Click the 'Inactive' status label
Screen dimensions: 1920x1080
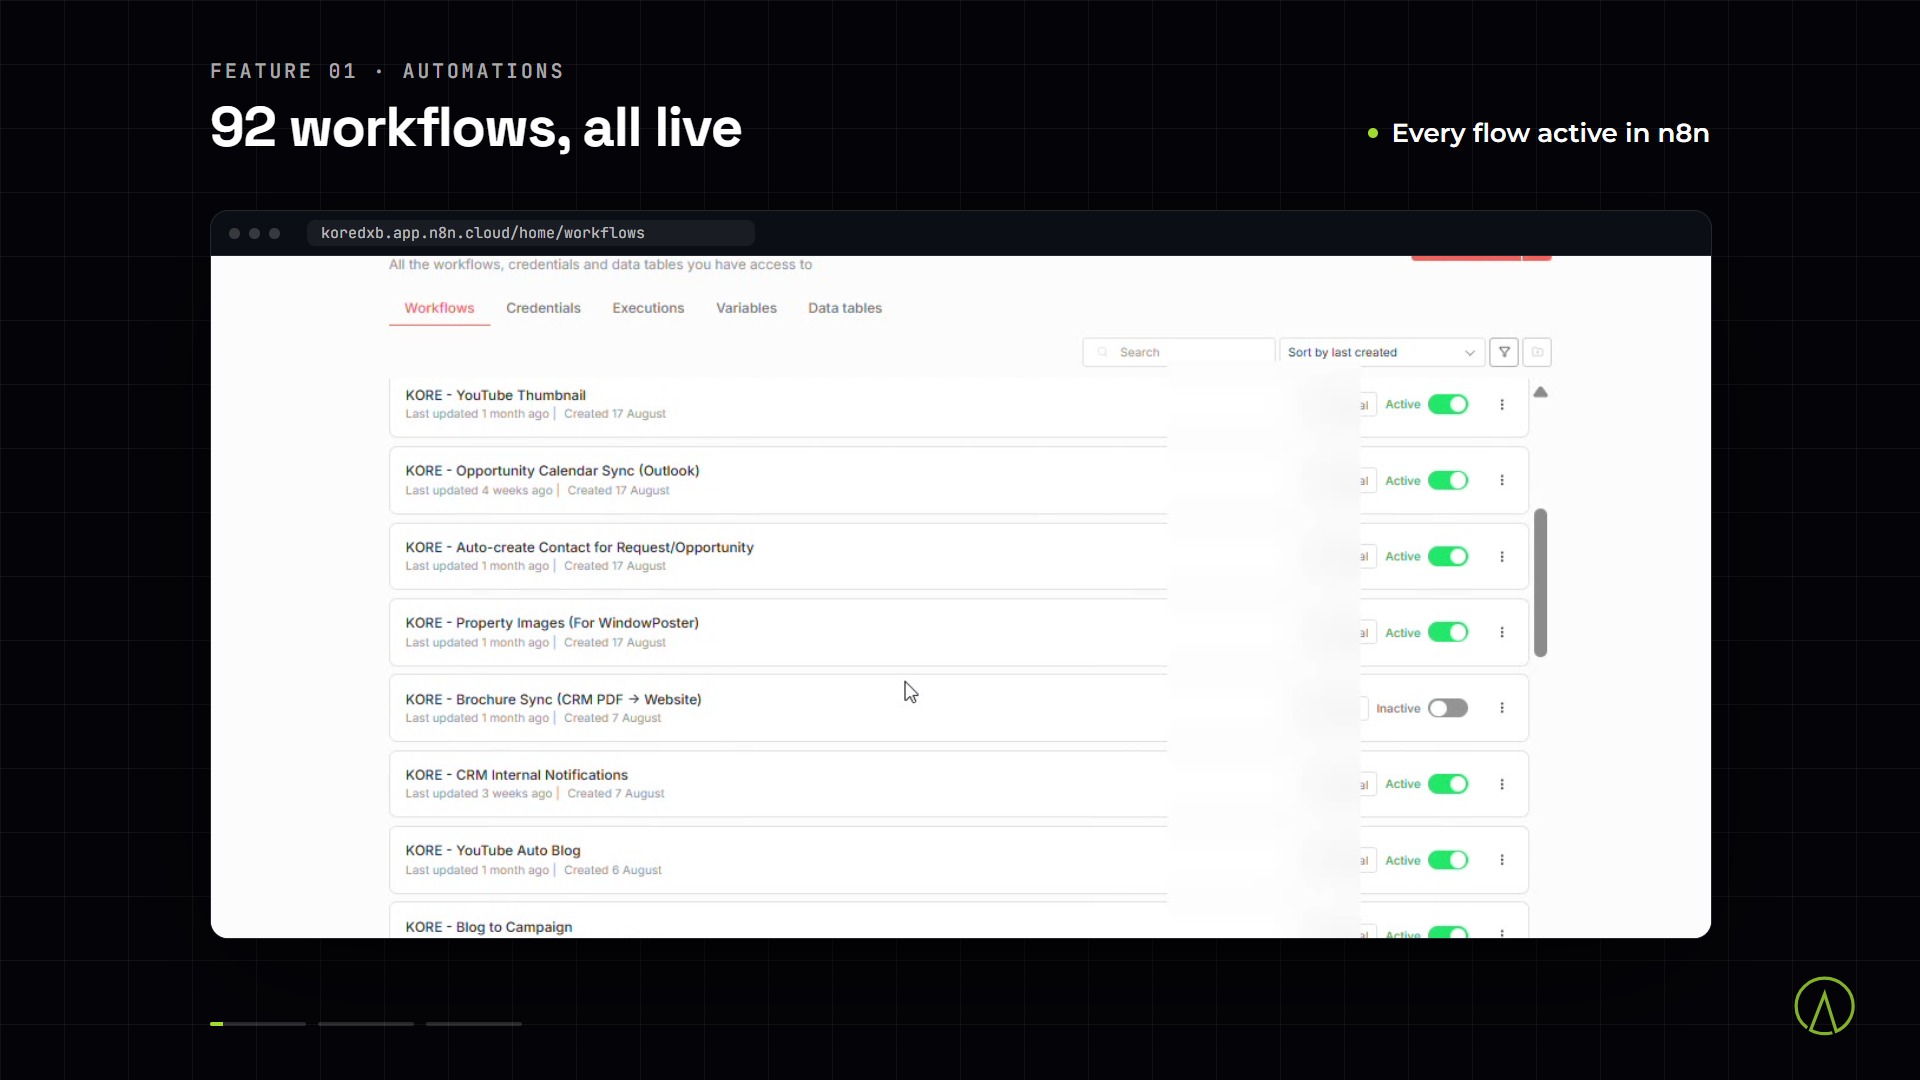pos(1398,708)
